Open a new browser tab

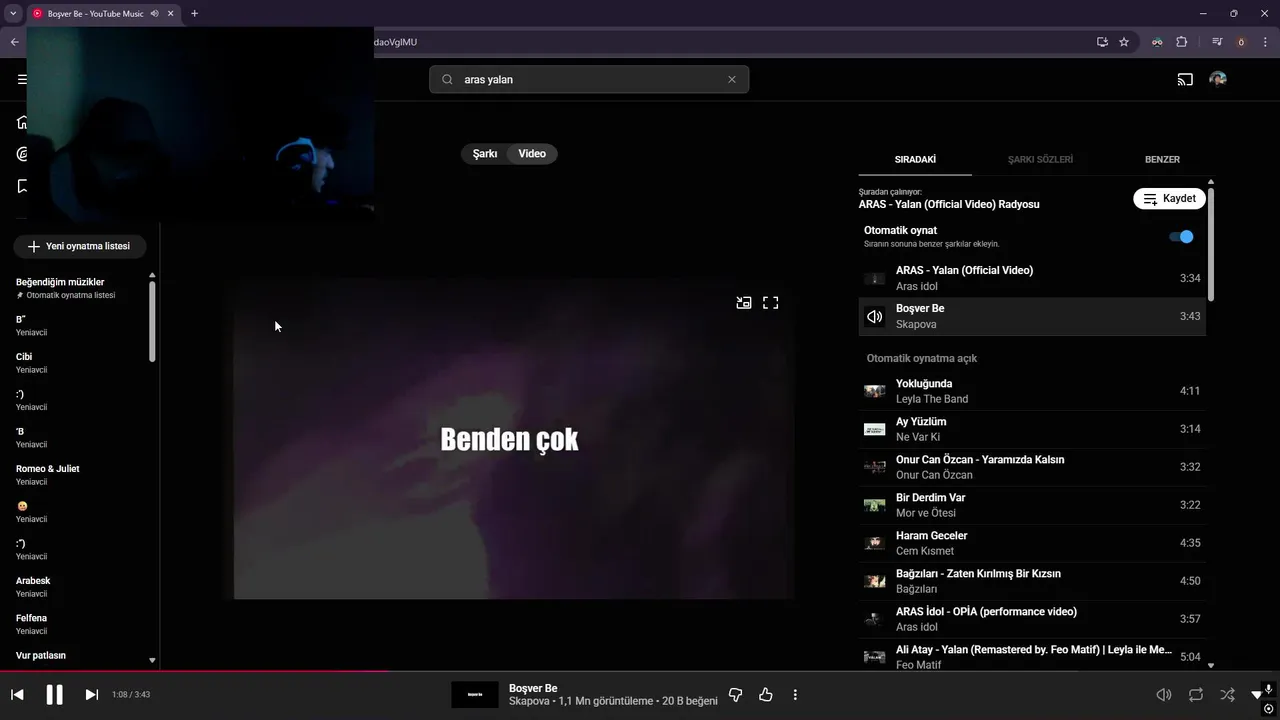pyautogui.click(x=194, y=13)
